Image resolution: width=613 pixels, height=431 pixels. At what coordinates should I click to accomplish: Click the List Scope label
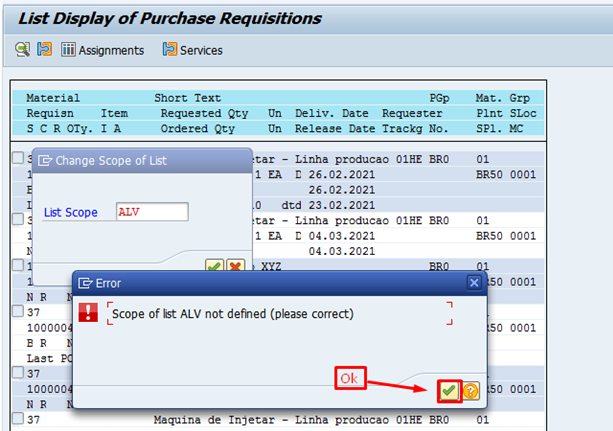(x=77, y=212)
